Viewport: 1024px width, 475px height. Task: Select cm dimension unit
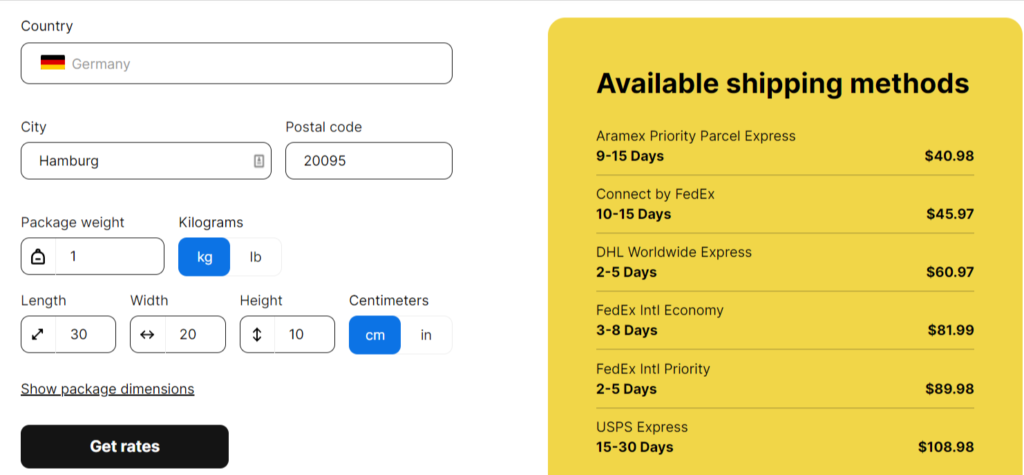(x=375, y=335)
